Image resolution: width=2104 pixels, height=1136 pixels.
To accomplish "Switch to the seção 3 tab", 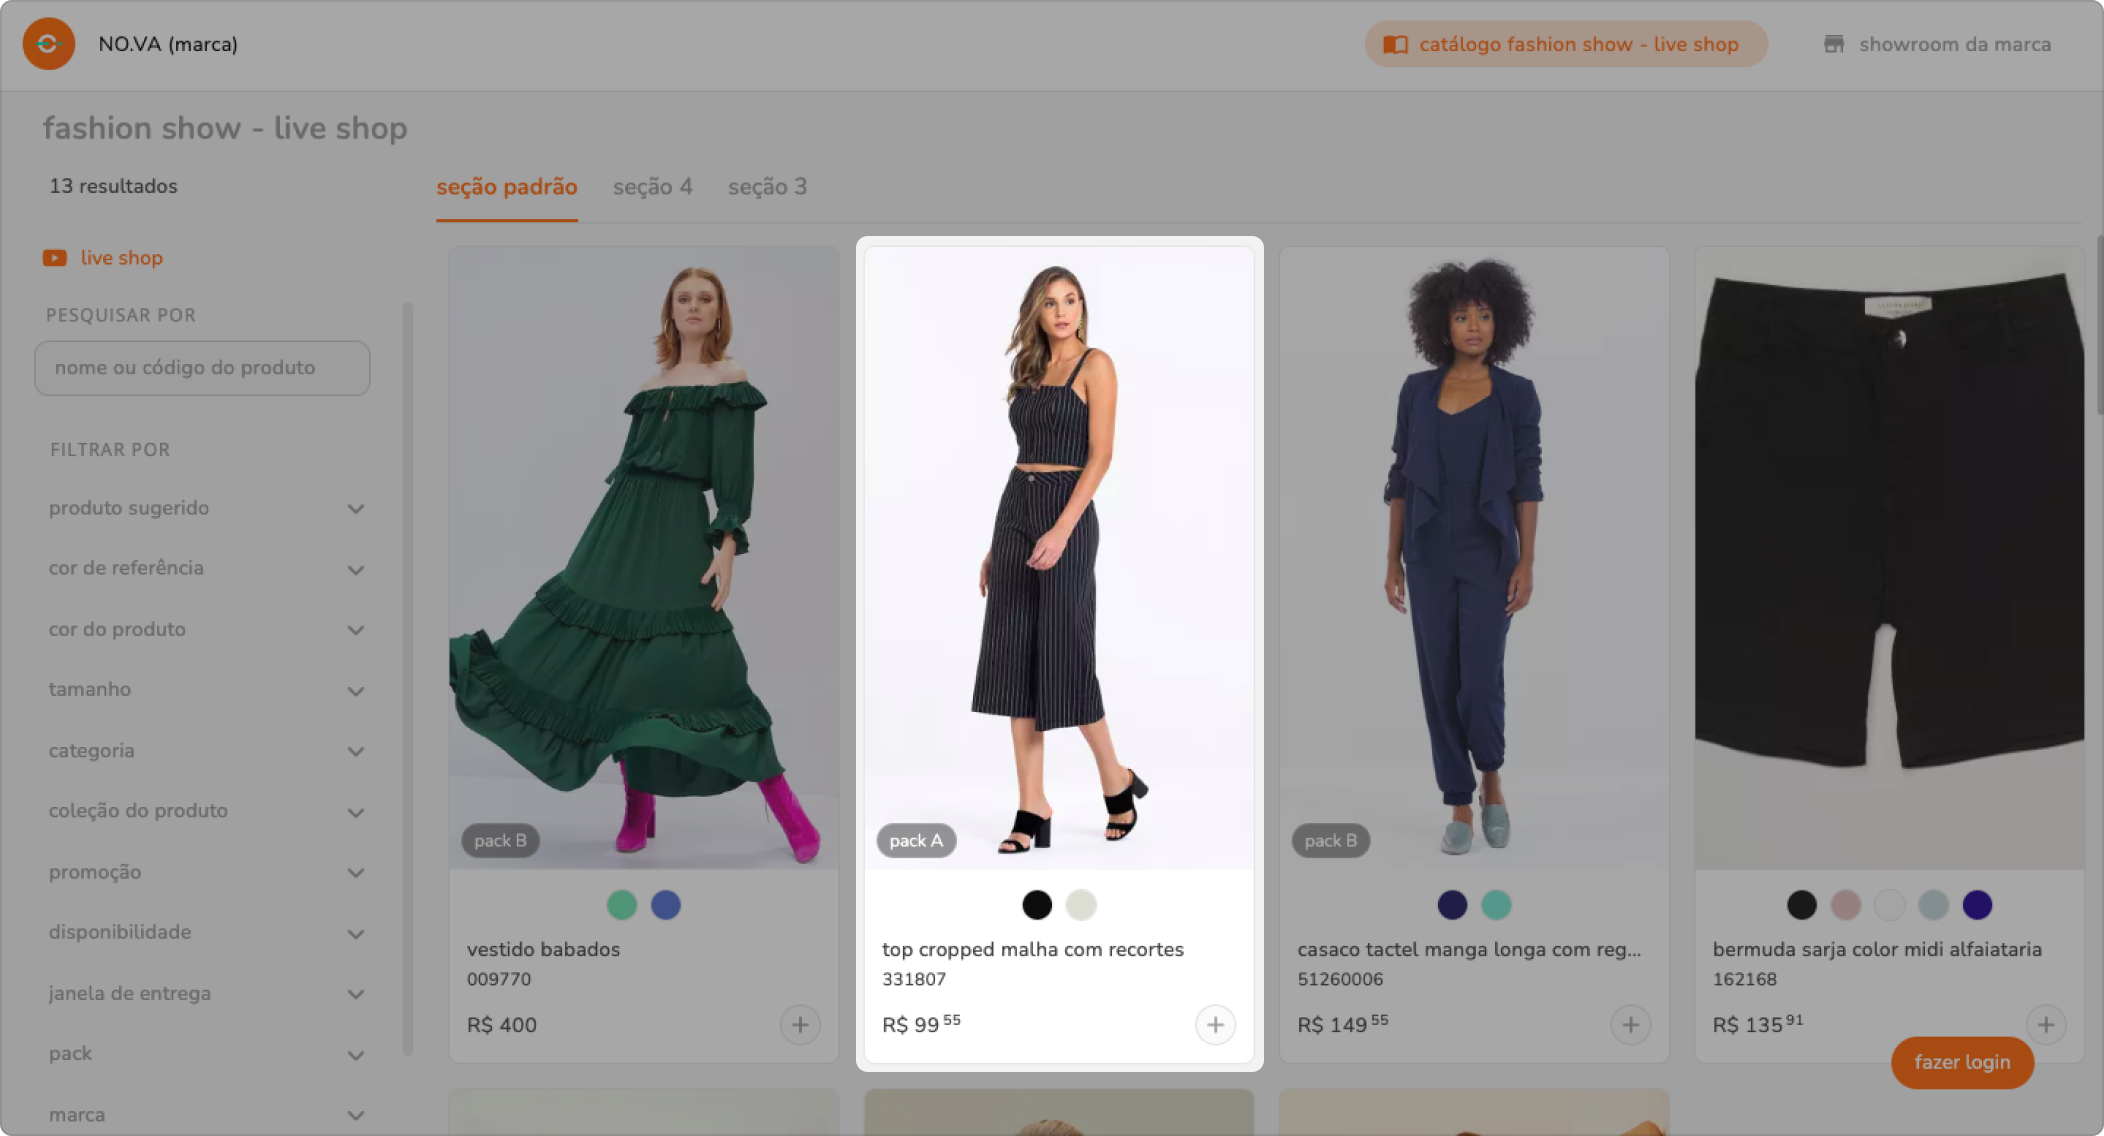I will pos(767,187).
